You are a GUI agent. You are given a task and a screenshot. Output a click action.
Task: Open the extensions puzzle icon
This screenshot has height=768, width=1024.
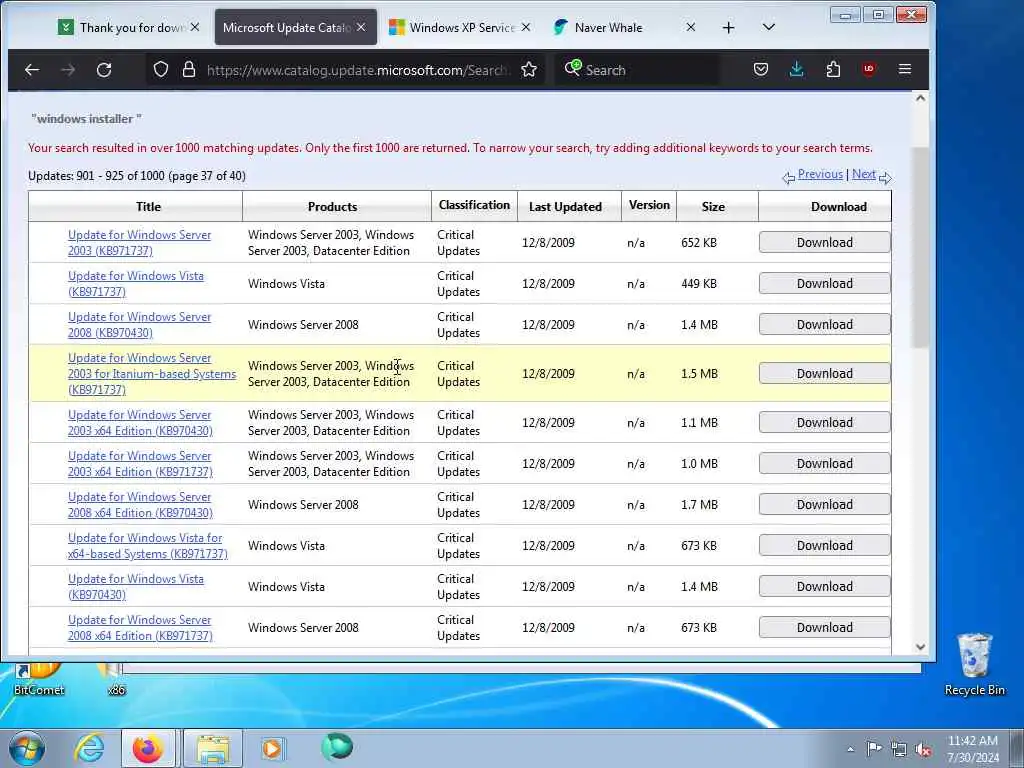point(833,69)
